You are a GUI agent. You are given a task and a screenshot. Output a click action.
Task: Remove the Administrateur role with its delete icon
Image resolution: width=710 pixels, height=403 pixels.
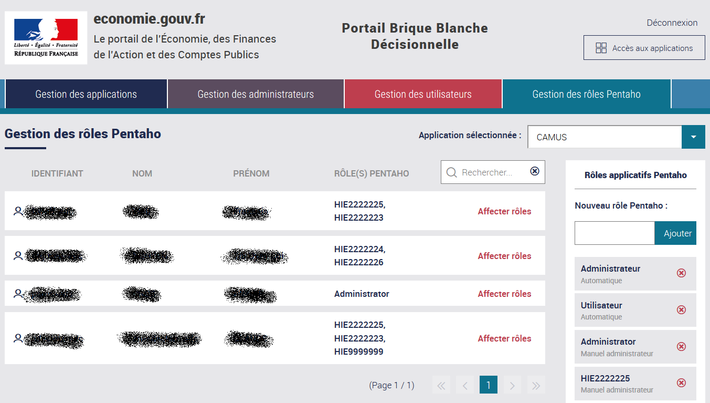[681, 273]
